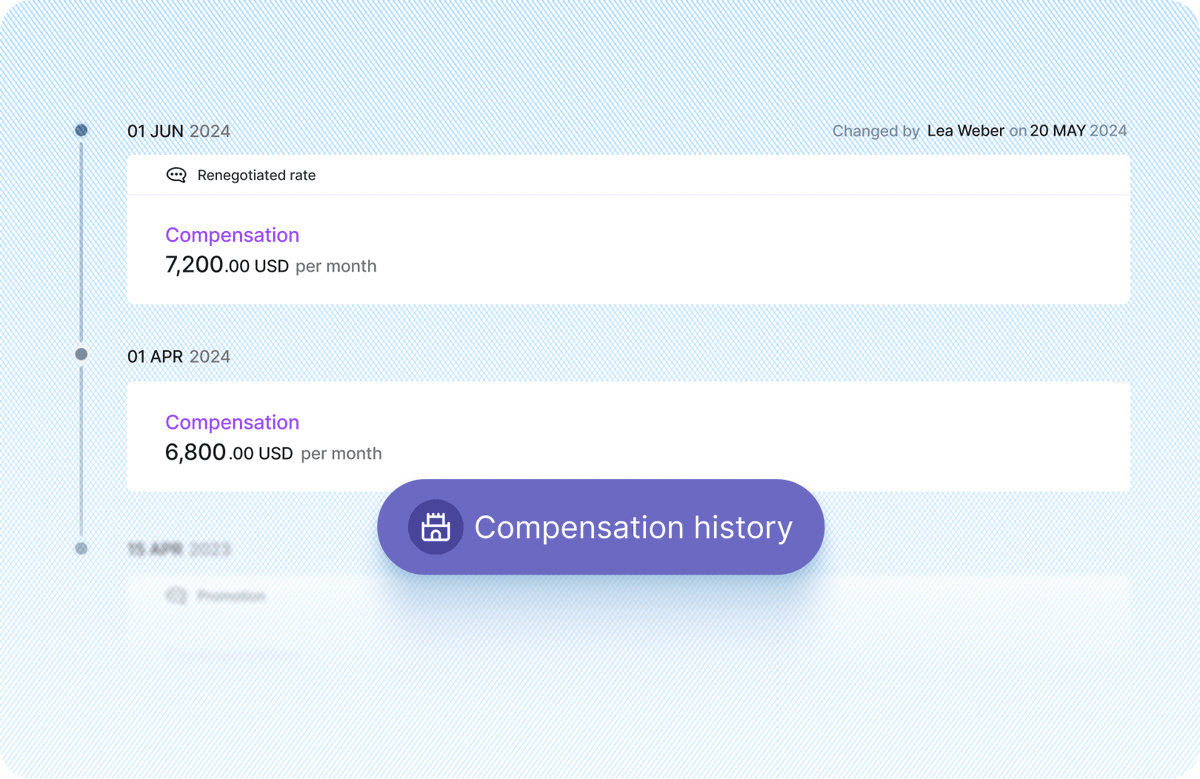Screen dimensions: 1200x779
Task: Click the Changed by label
Action: click(876, 131)
